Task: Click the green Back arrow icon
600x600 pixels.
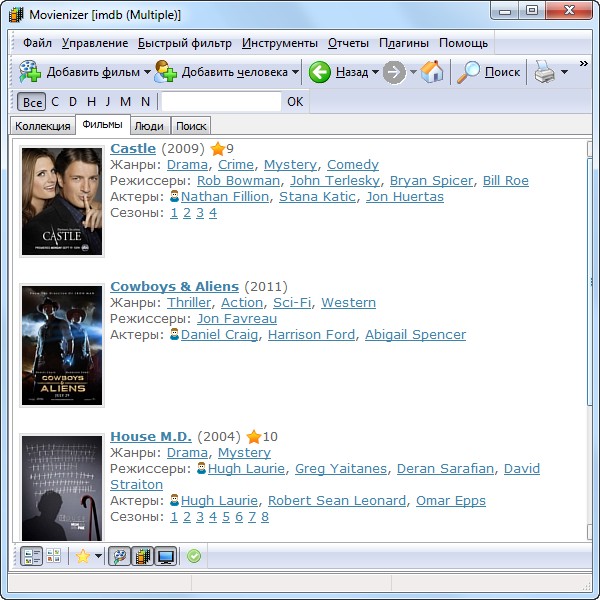Action: click(x=320, y=72)
